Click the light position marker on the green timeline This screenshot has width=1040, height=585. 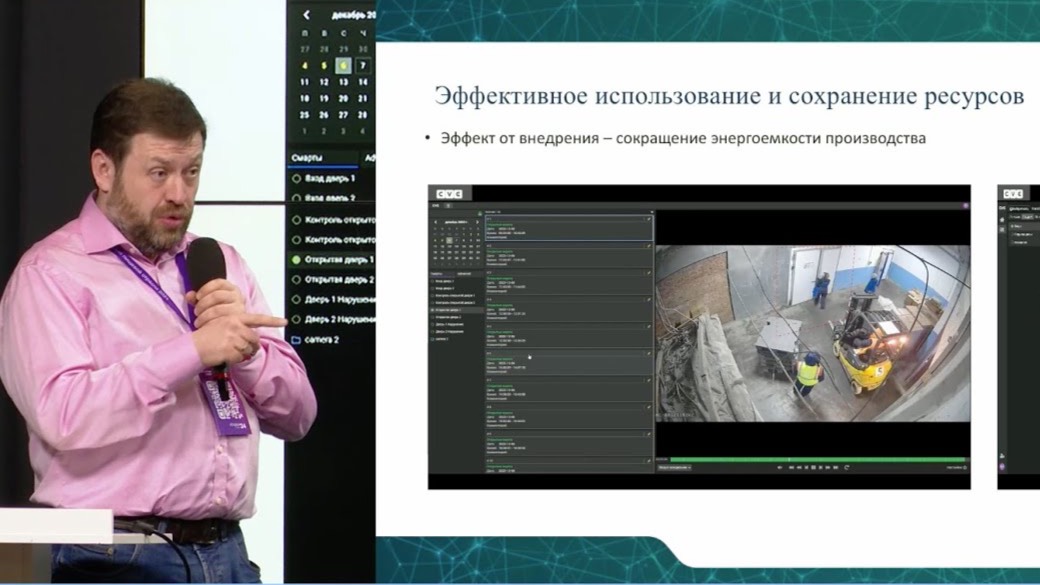click(789, 459)
